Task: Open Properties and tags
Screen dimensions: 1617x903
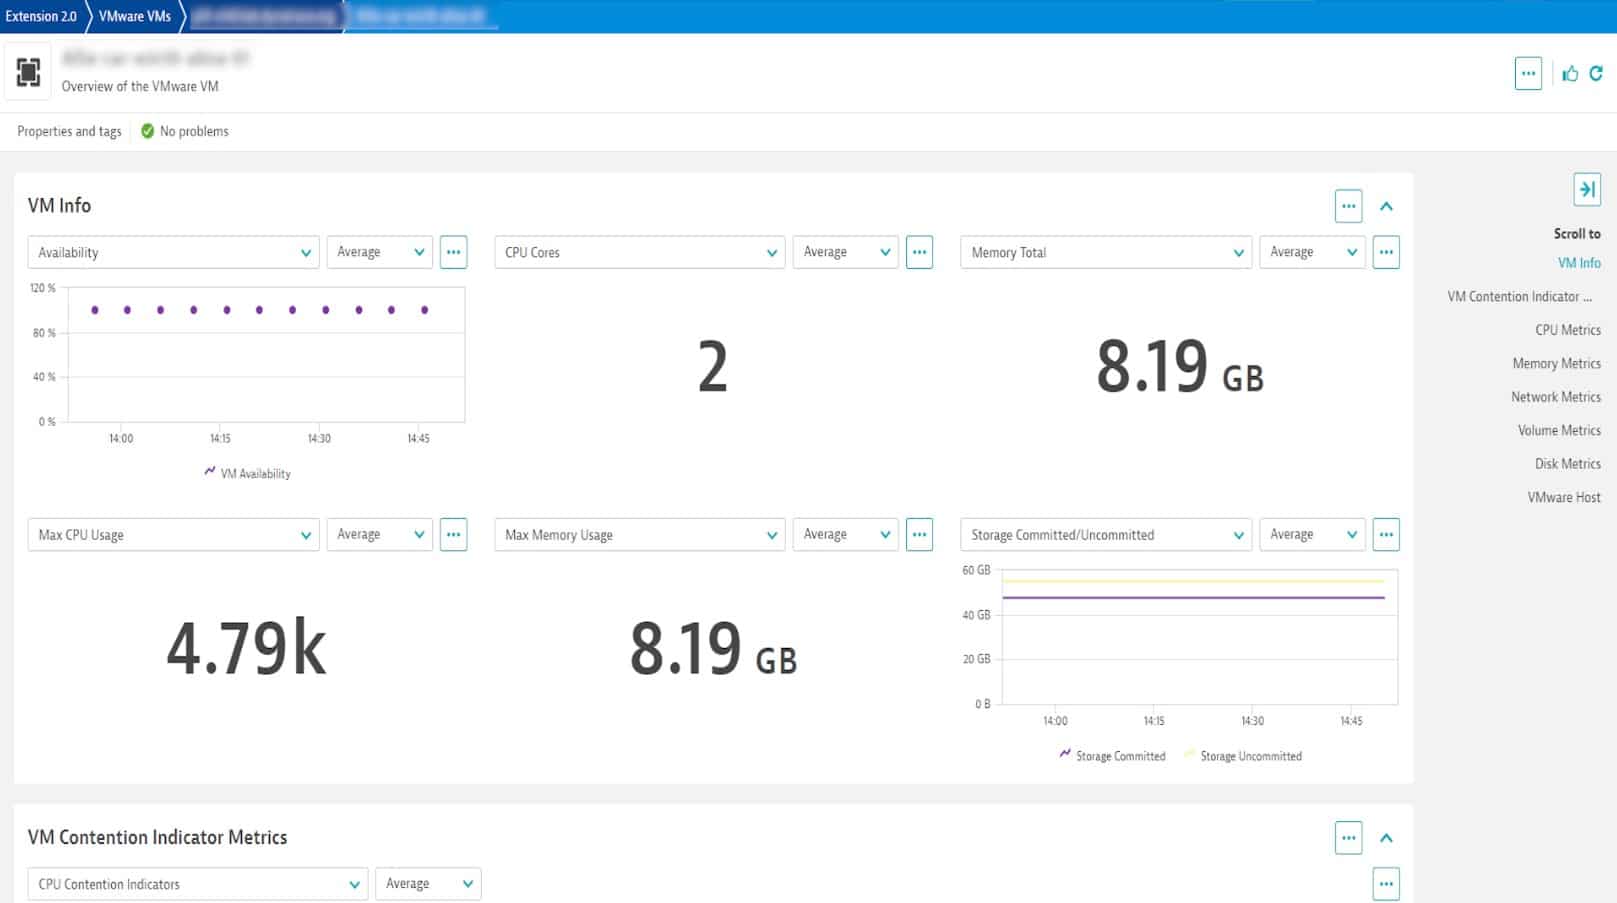Action: (67, 131)
